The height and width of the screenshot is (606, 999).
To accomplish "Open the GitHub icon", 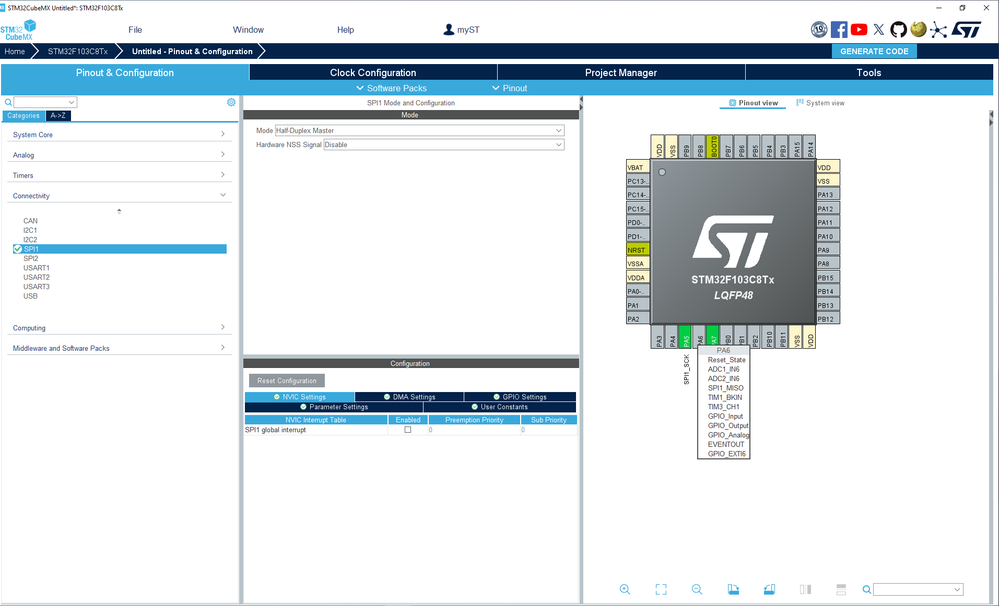I will tap(898, 29).
